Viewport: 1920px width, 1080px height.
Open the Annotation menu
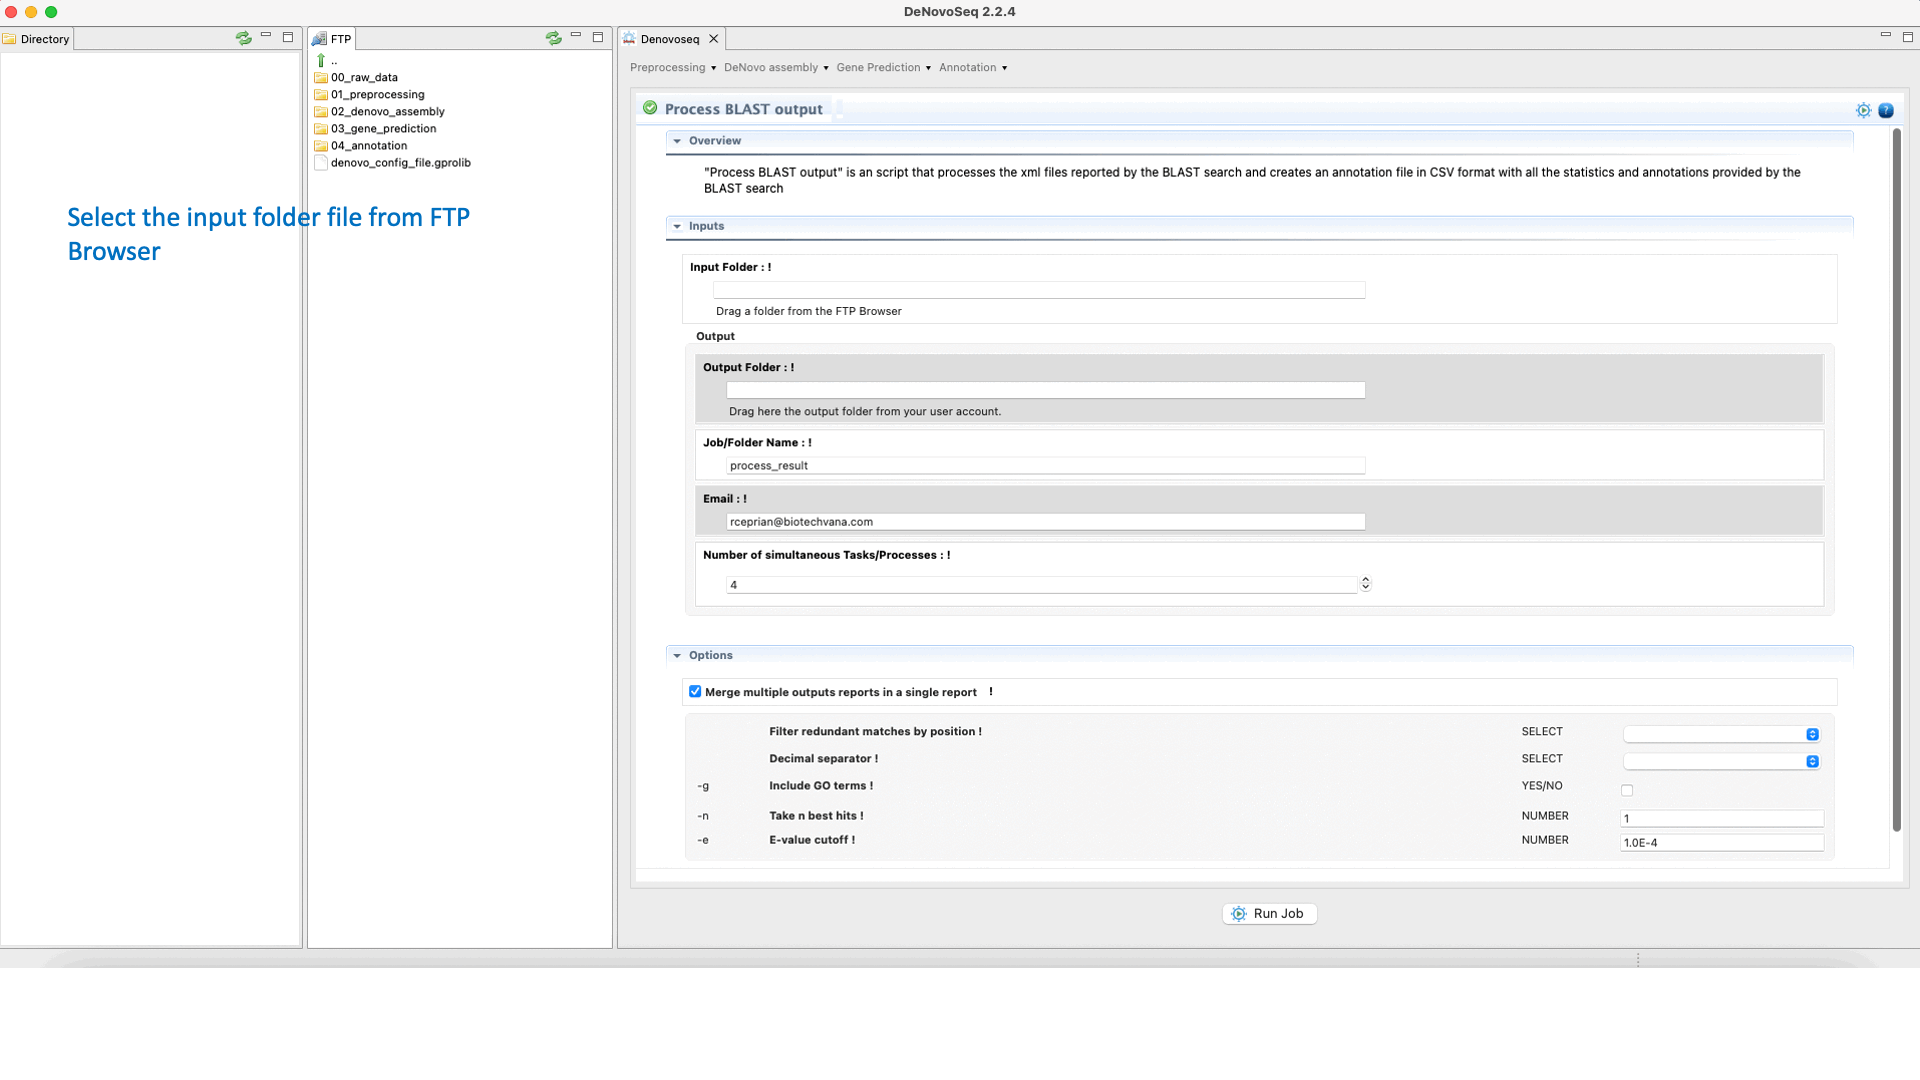tap(972, 68)
